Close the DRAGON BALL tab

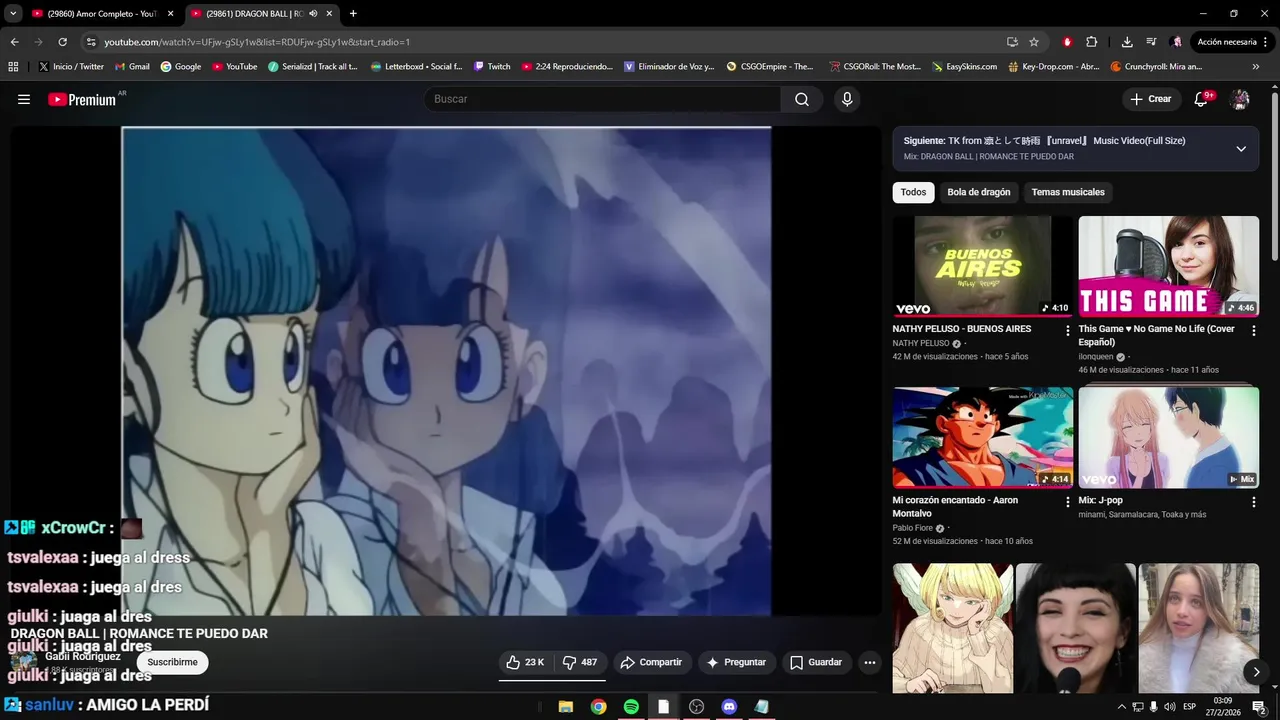[329, 14]
